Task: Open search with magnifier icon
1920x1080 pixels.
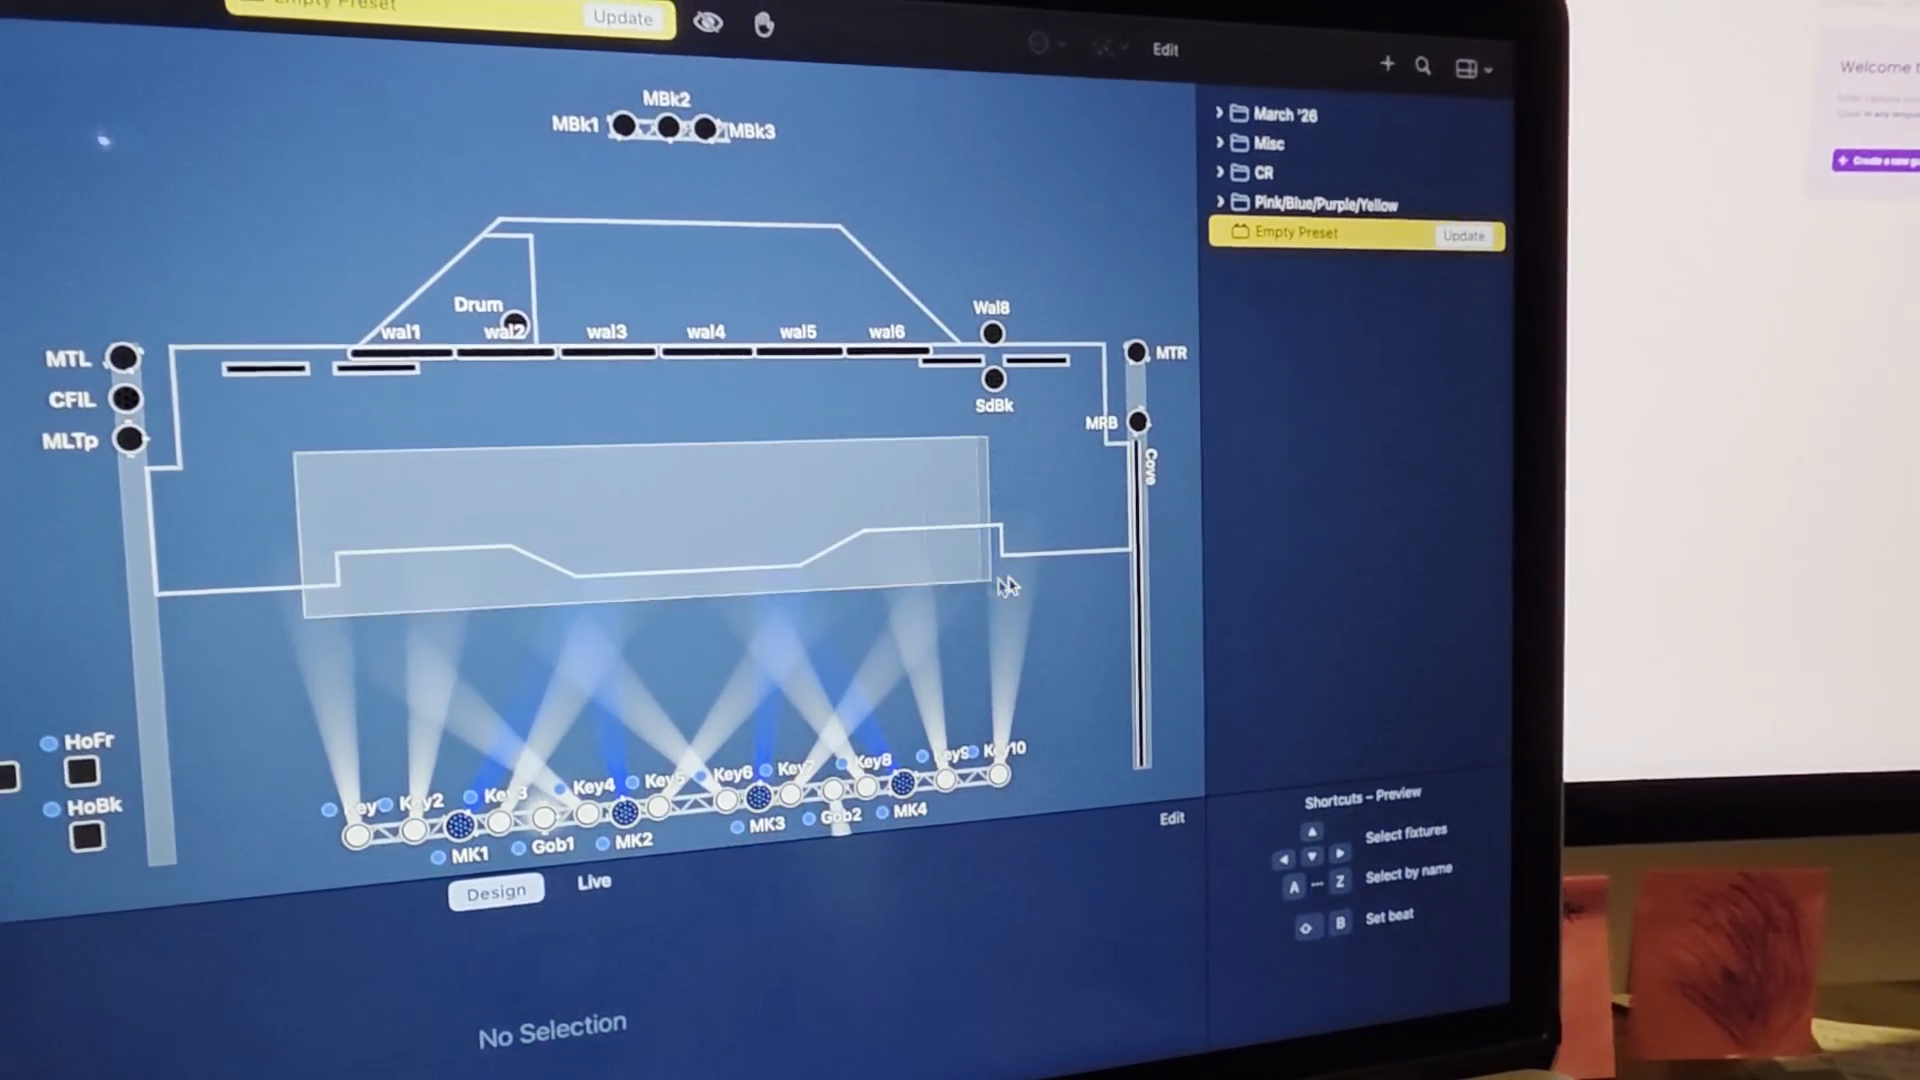Action: point(1423,67)
